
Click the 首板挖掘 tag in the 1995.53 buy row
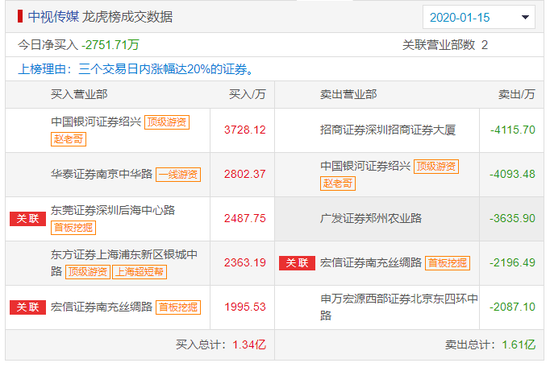(x=178, y=307)
